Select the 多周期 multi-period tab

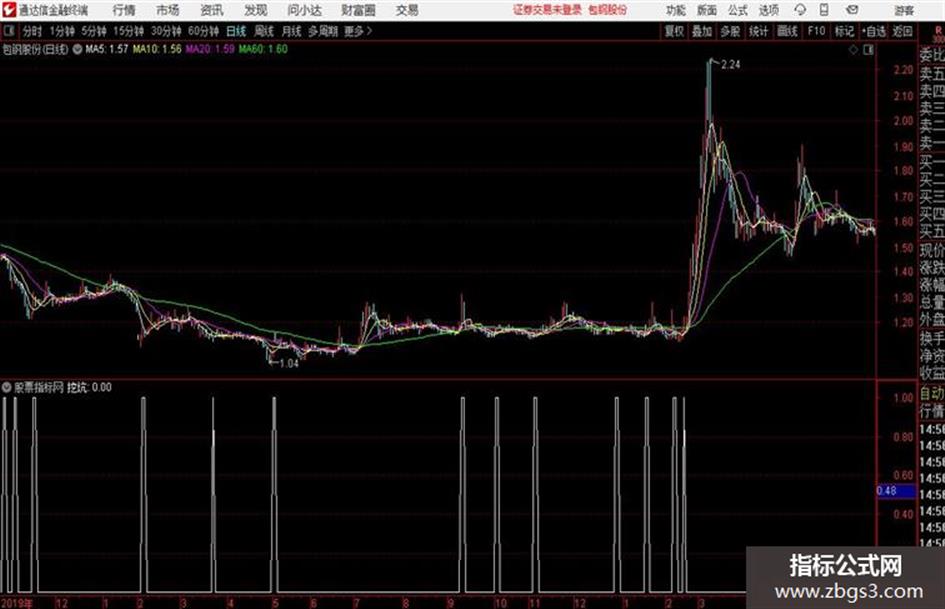[323, 31]
